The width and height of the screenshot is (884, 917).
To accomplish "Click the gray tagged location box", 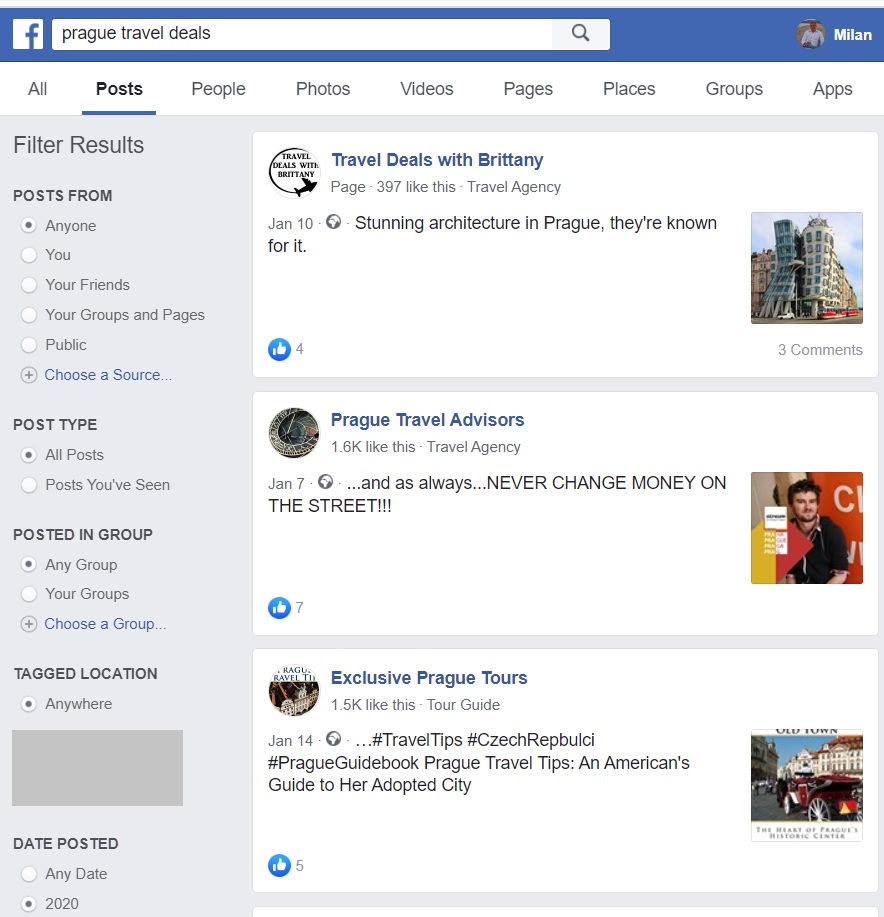I will [x=98, y=768].
